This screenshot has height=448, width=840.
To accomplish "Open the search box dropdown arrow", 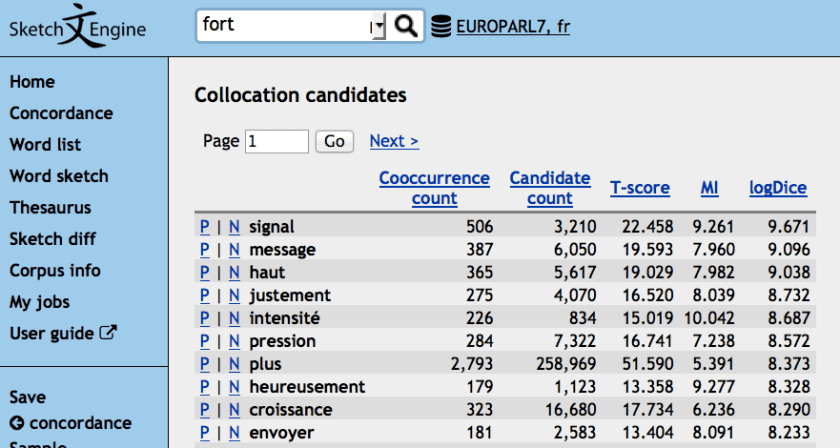I will click(x=377, y=28).
